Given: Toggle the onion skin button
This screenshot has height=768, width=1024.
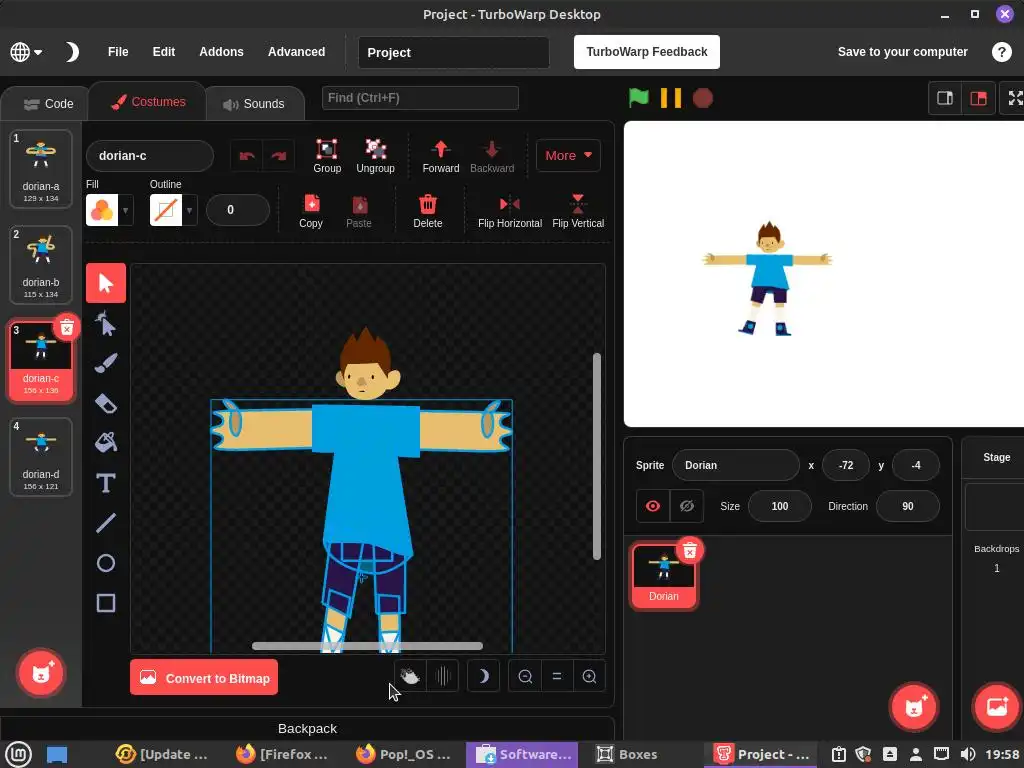Looking at the screenshot, I should point(410,677).
